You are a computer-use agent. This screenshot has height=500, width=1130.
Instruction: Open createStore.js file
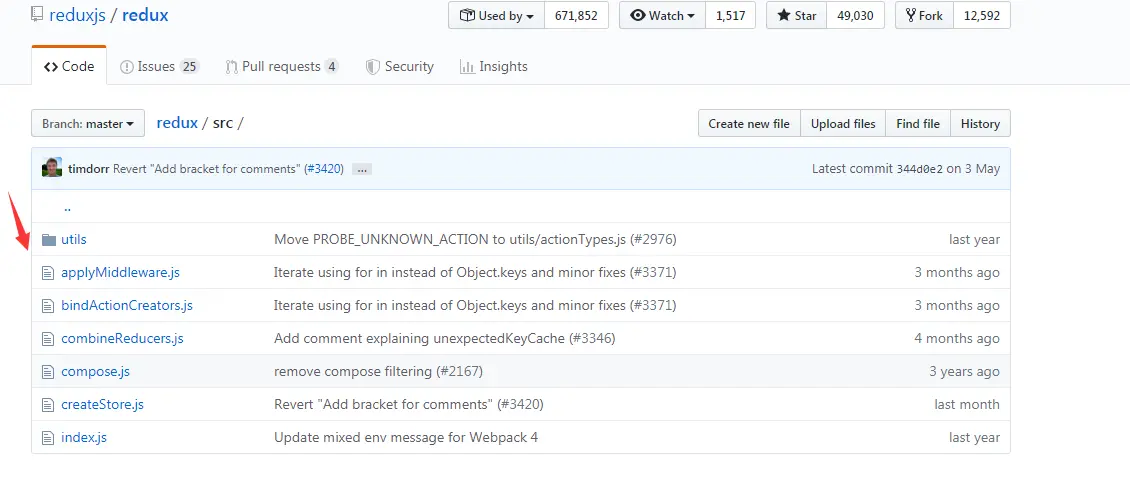click(x=102, y=405)
